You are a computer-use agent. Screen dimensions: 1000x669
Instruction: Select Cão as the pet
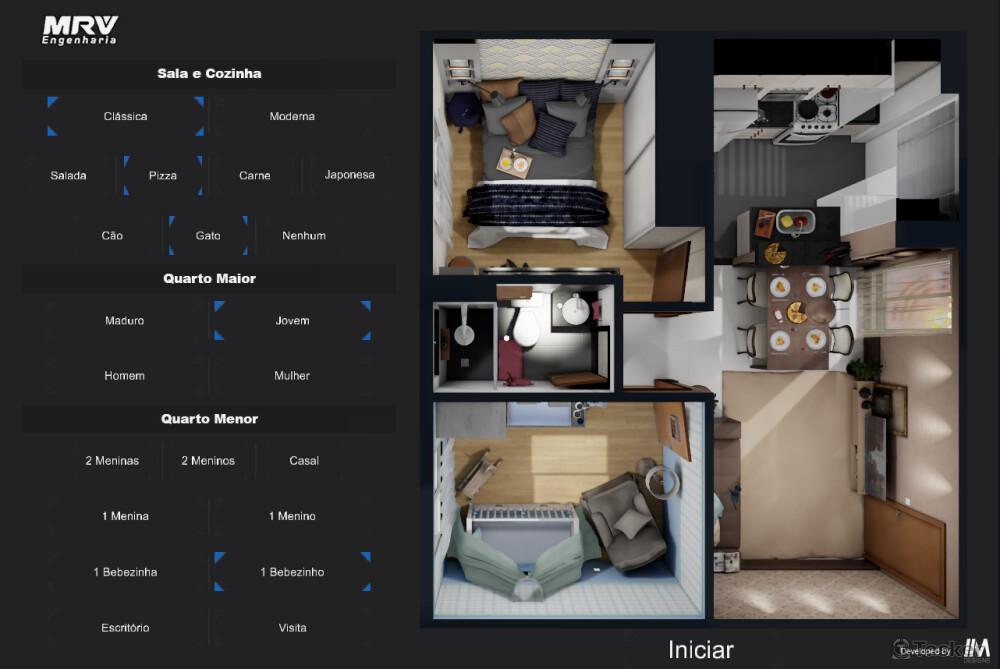[x=112, y=236]
